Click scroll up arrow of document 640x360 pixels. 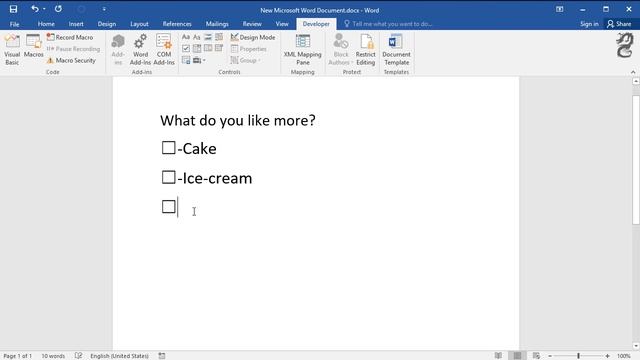636,81
